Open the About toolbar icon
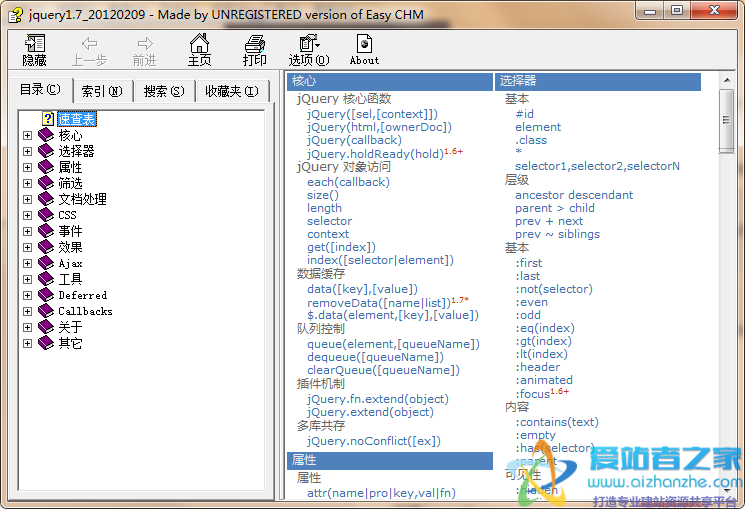 (x=364, y=44)
